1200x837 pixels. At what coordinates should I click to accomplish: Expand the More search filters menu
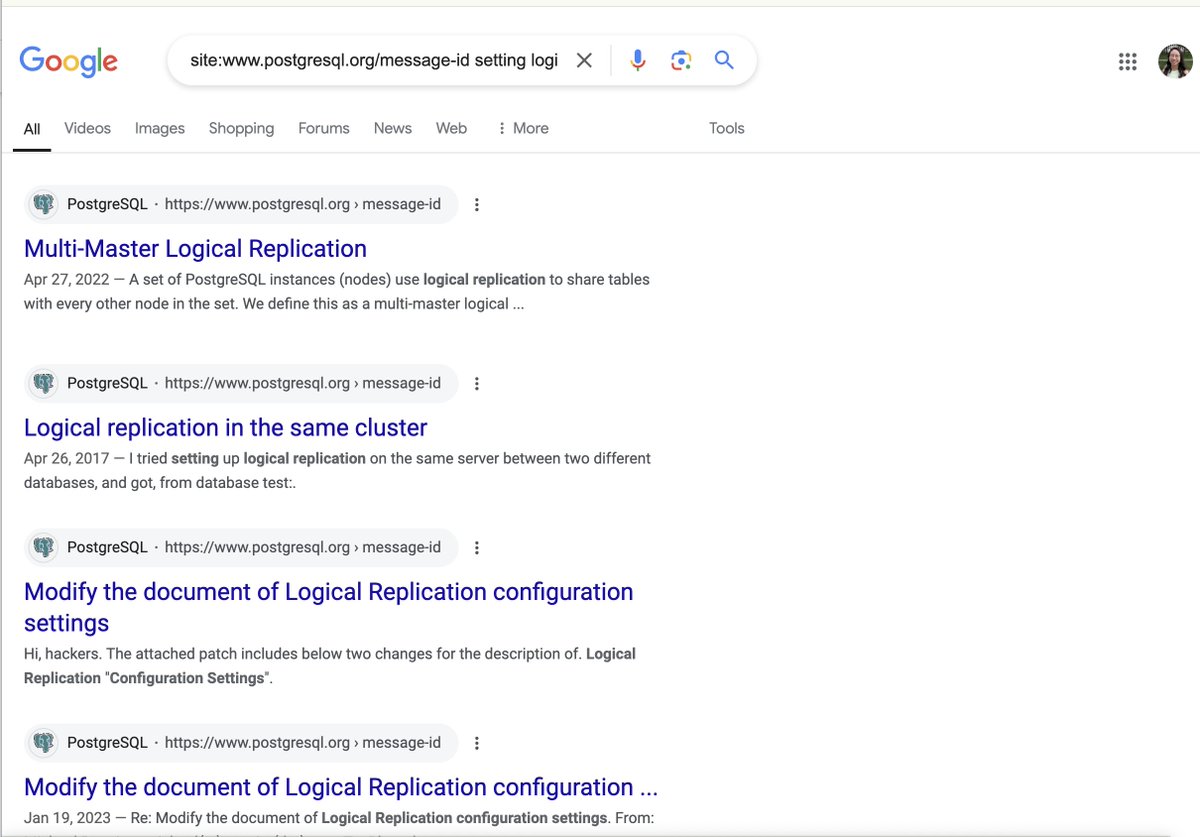point(522,128)
